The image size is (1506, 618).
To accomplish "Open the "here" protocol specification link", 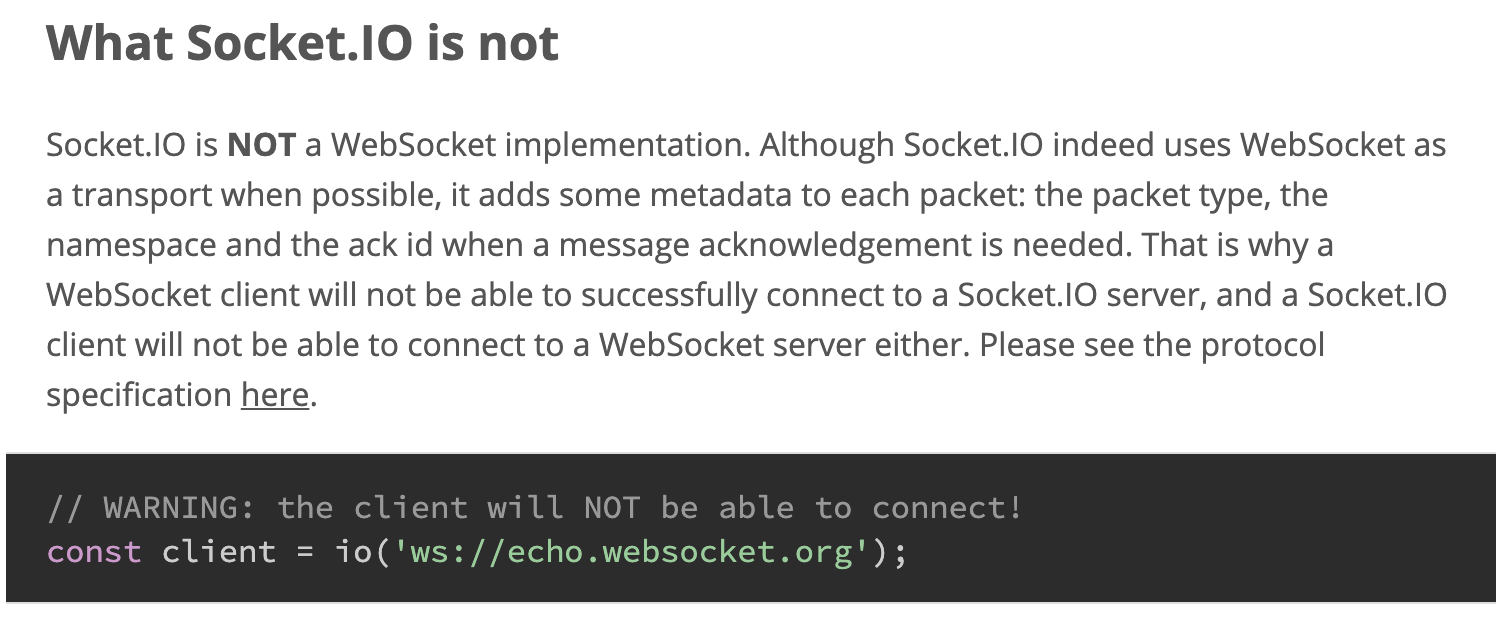I will (275, 395).
